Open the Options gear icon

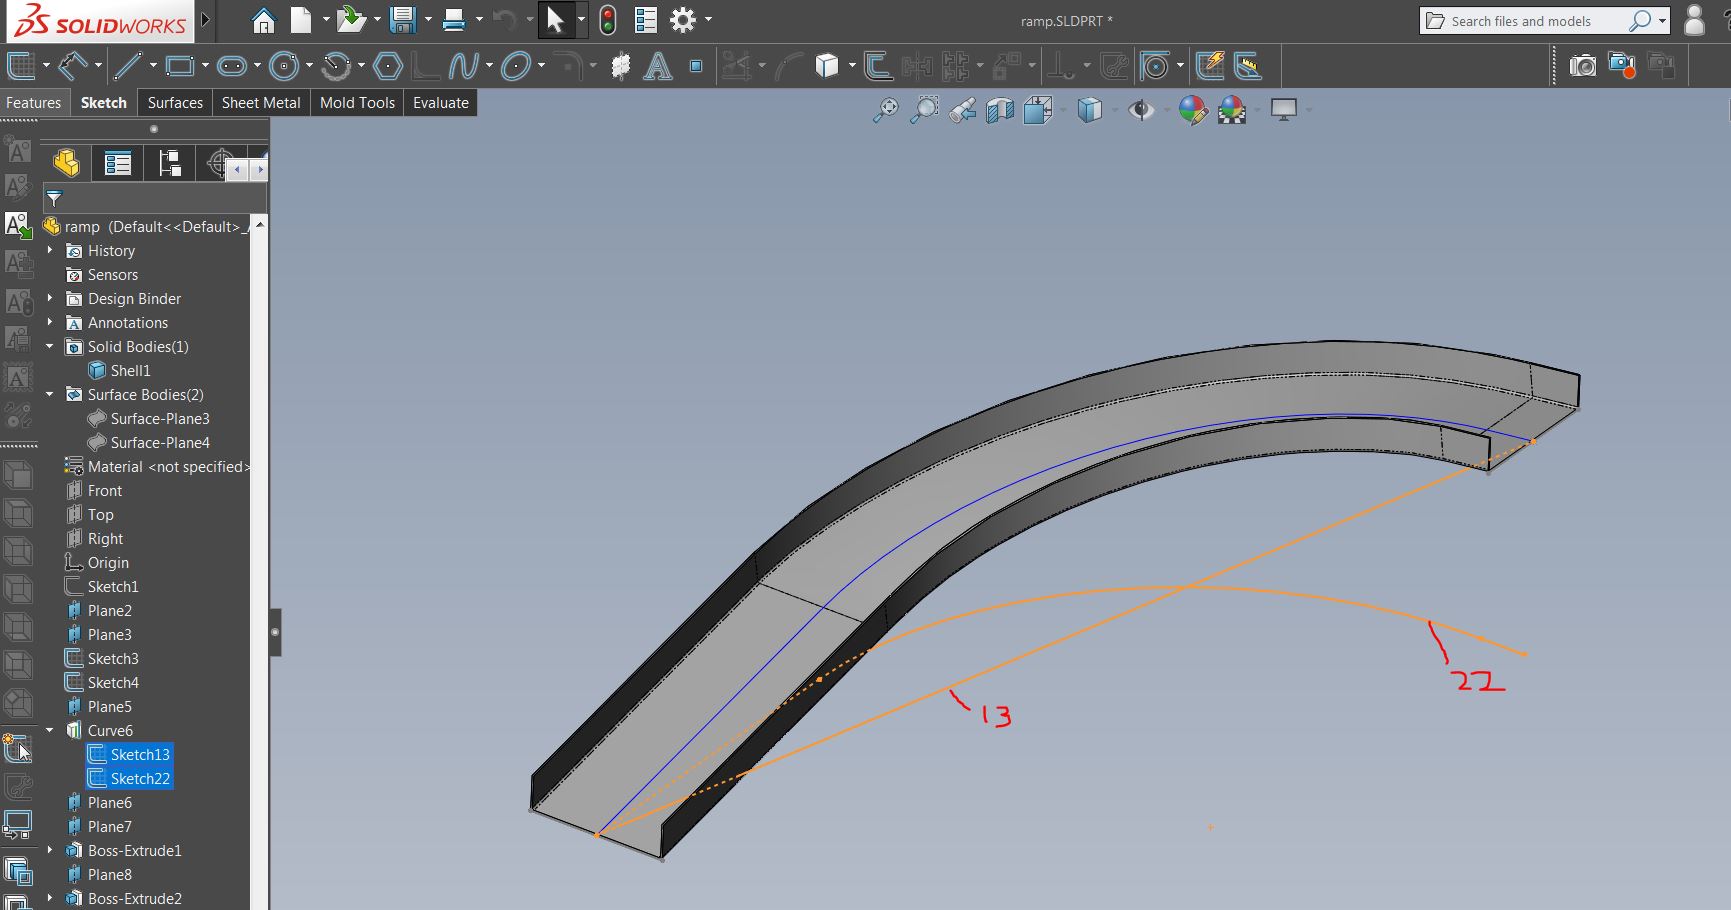tap(683, 20)
